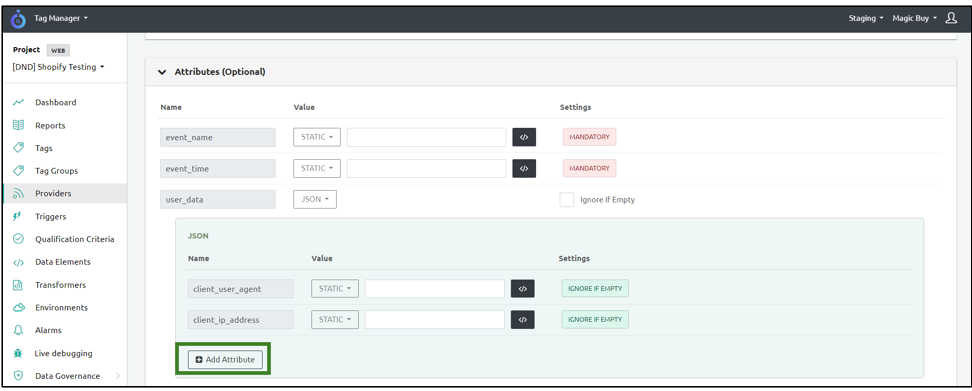This screenshot has height=391, width=972.
Task: Click the Reports book icon
Action: pyautogui.click(x=19, y=125)
